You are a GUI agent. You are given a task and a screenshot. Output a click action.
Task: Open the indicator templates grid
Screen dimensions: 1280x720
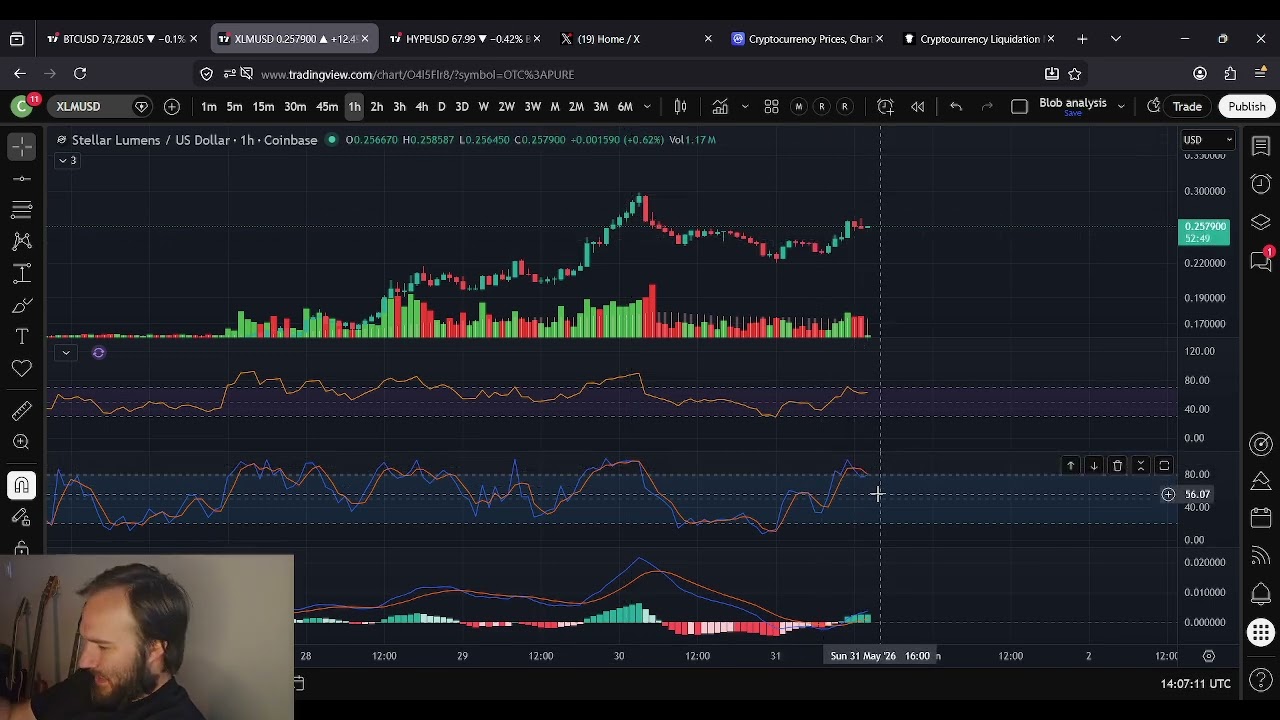coord(771,106)
